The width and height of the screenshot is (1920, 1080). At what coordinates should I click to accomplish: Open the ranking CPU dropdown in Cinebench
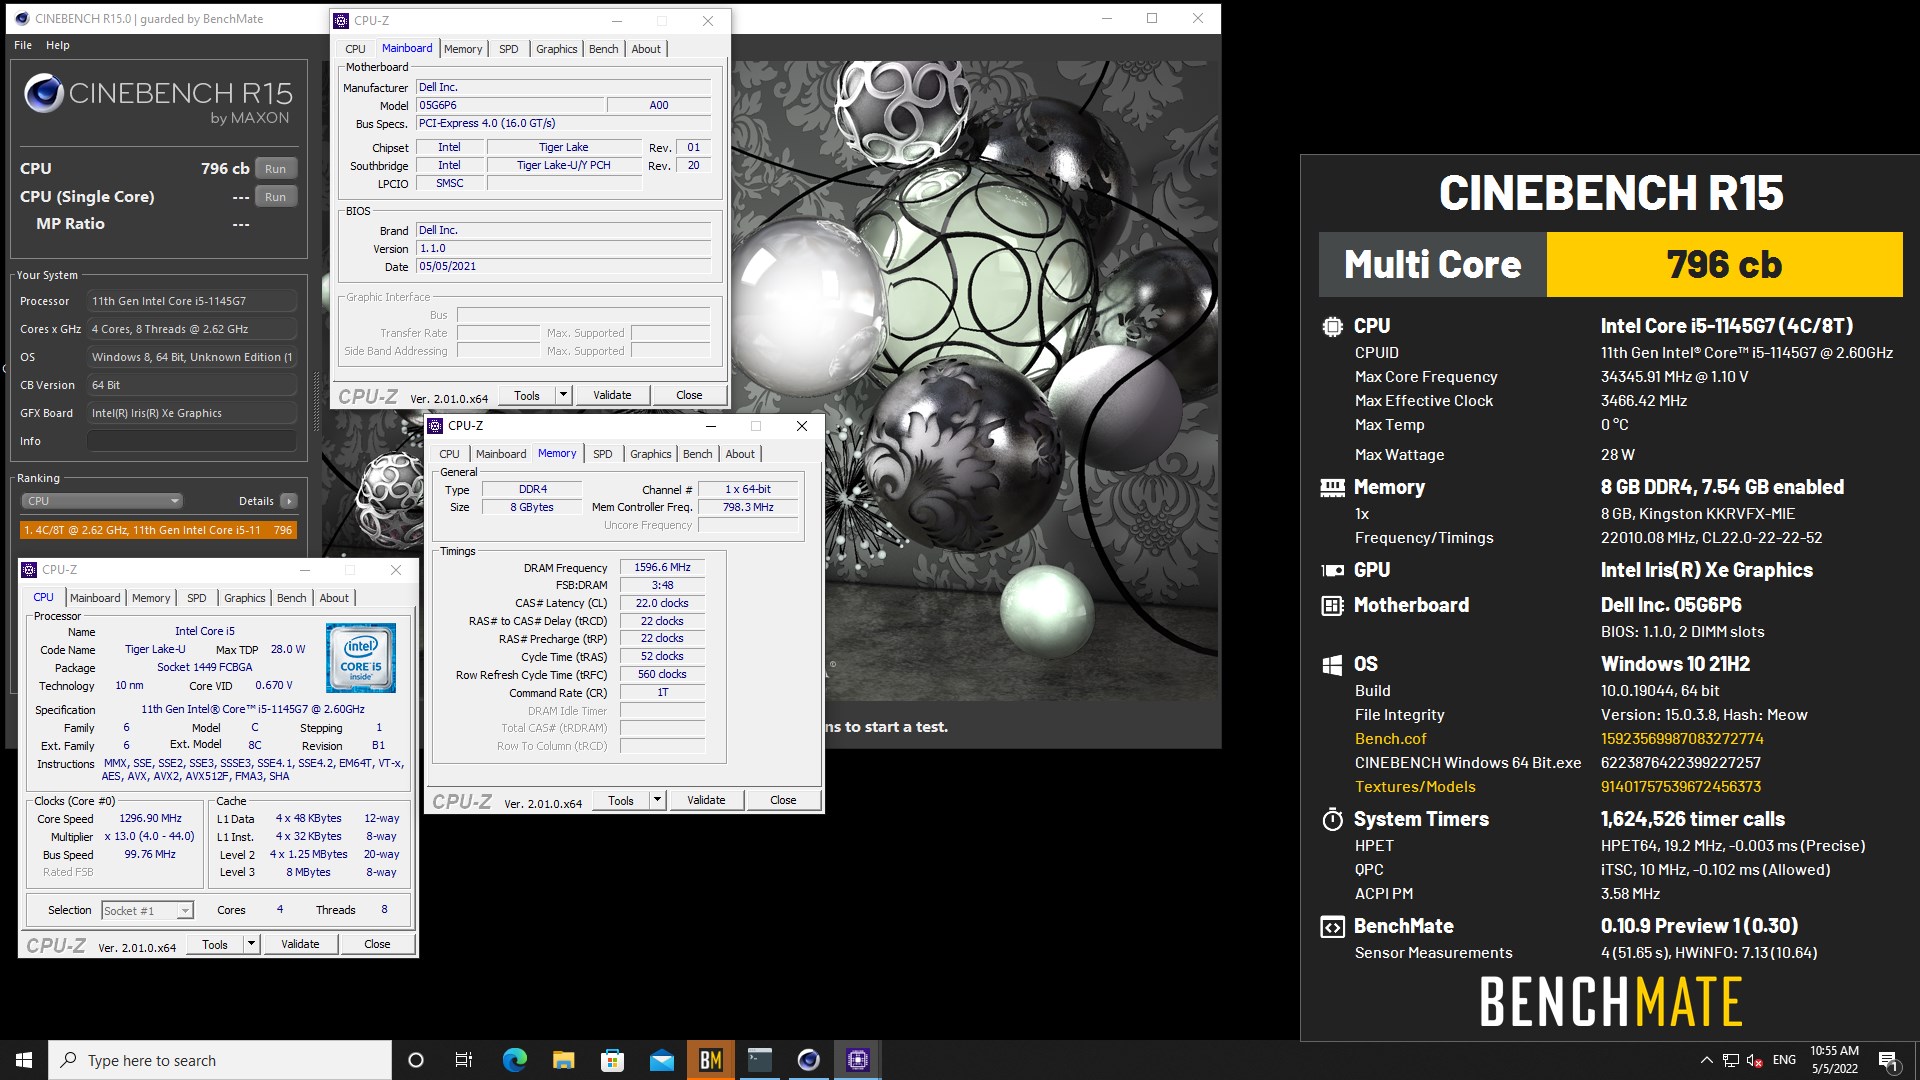click(101, 501)
